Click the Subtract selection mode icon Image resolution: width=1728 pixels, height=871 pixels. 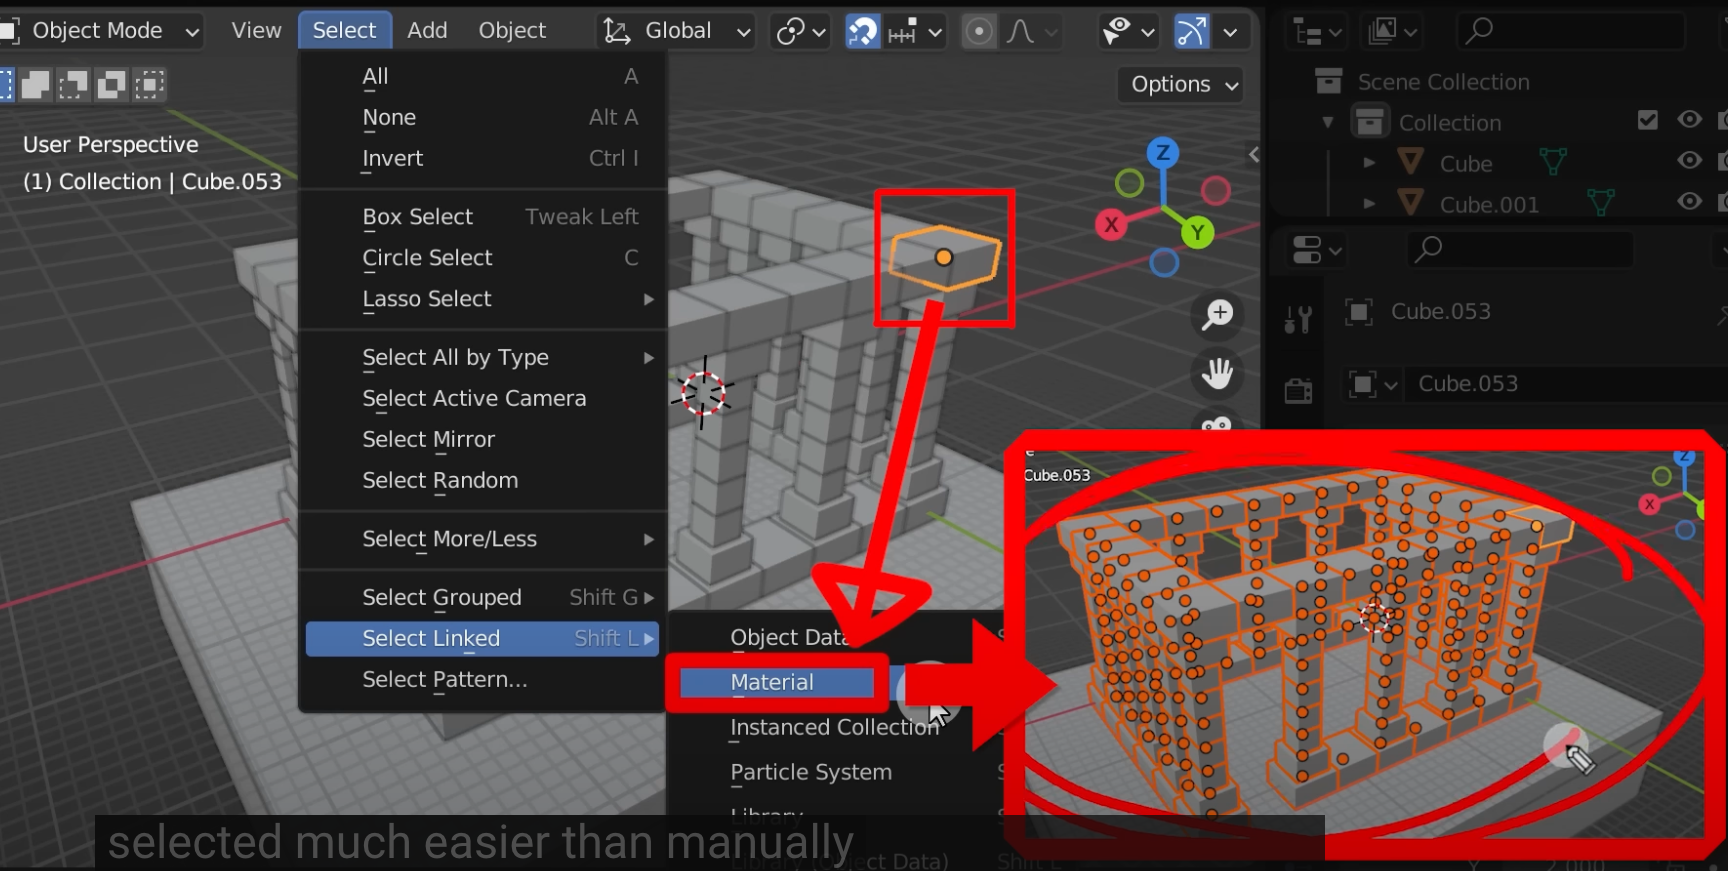pos(73,85)
